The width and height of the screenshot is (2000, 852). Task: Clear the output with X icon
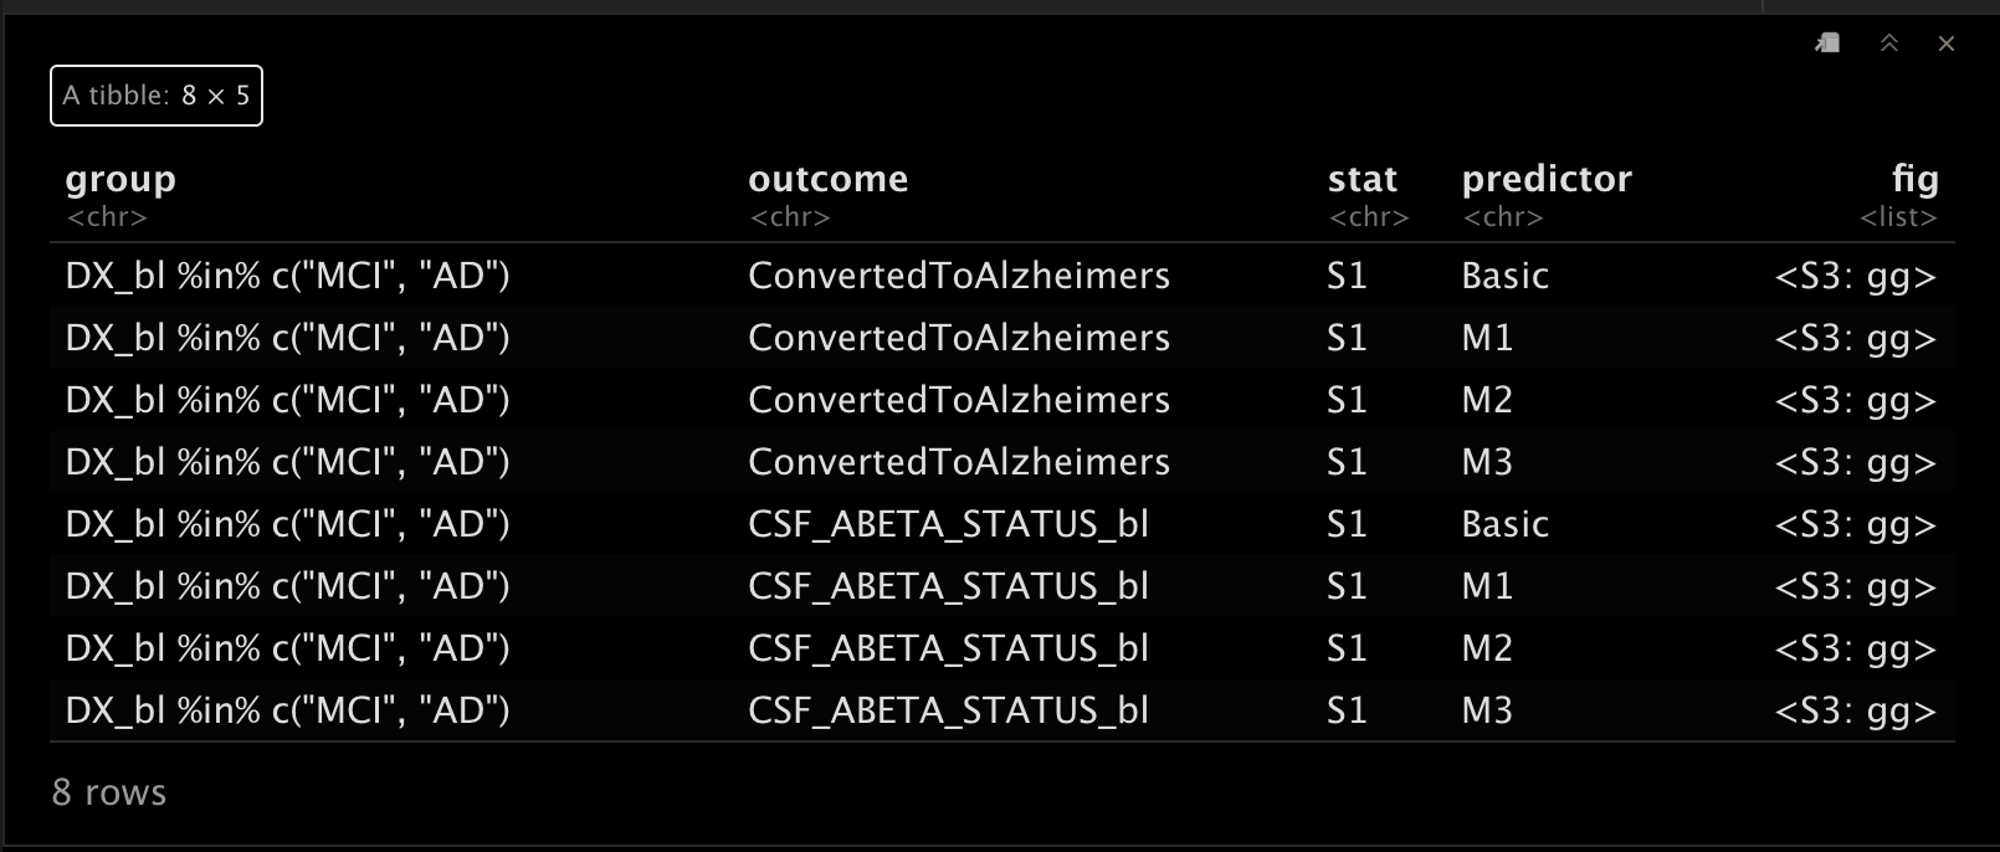[1946, 43]
